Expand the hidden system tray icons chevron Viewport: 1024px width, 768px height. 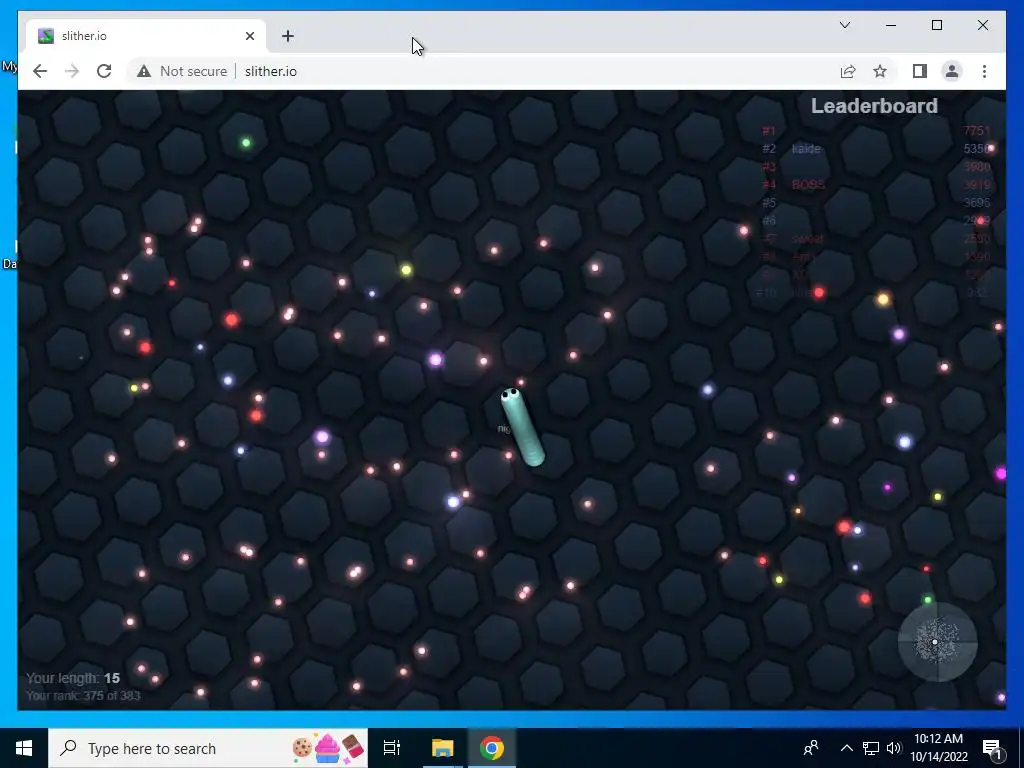846,748
